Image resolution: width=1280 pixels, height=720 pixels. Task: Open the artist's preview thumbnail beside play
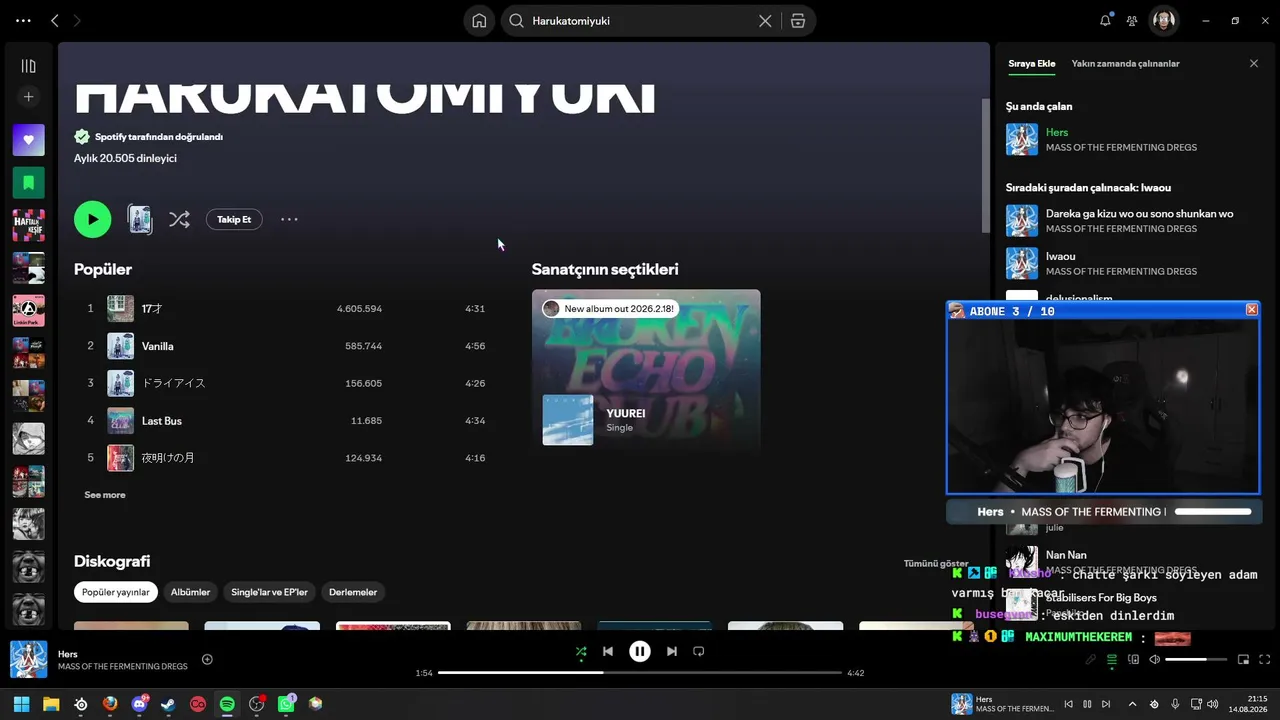coord(140,219)
